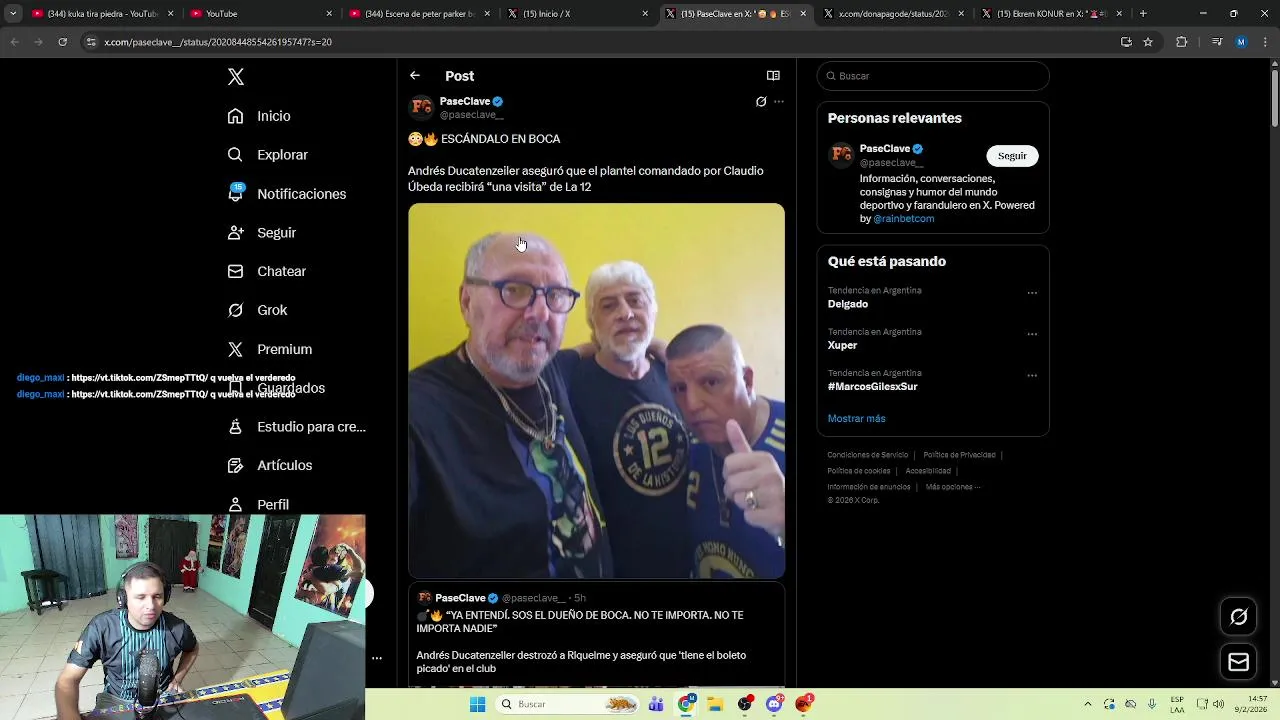Click the browser address bar
Image resolution: width=1280 pixels, height=720 pixels.
tap(600, 42)
